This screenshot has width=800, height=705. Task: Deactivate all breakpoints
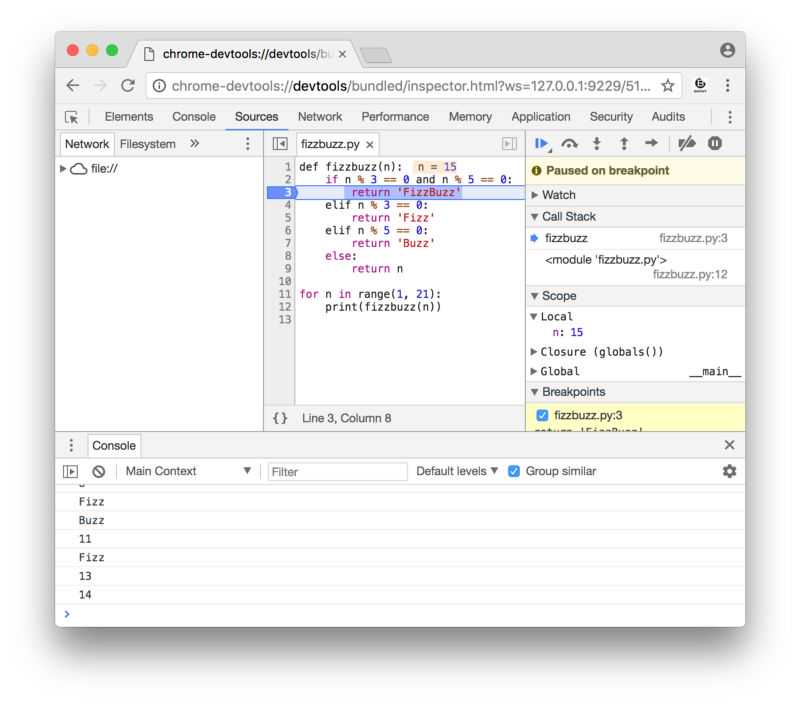click(x=686, y=144)
